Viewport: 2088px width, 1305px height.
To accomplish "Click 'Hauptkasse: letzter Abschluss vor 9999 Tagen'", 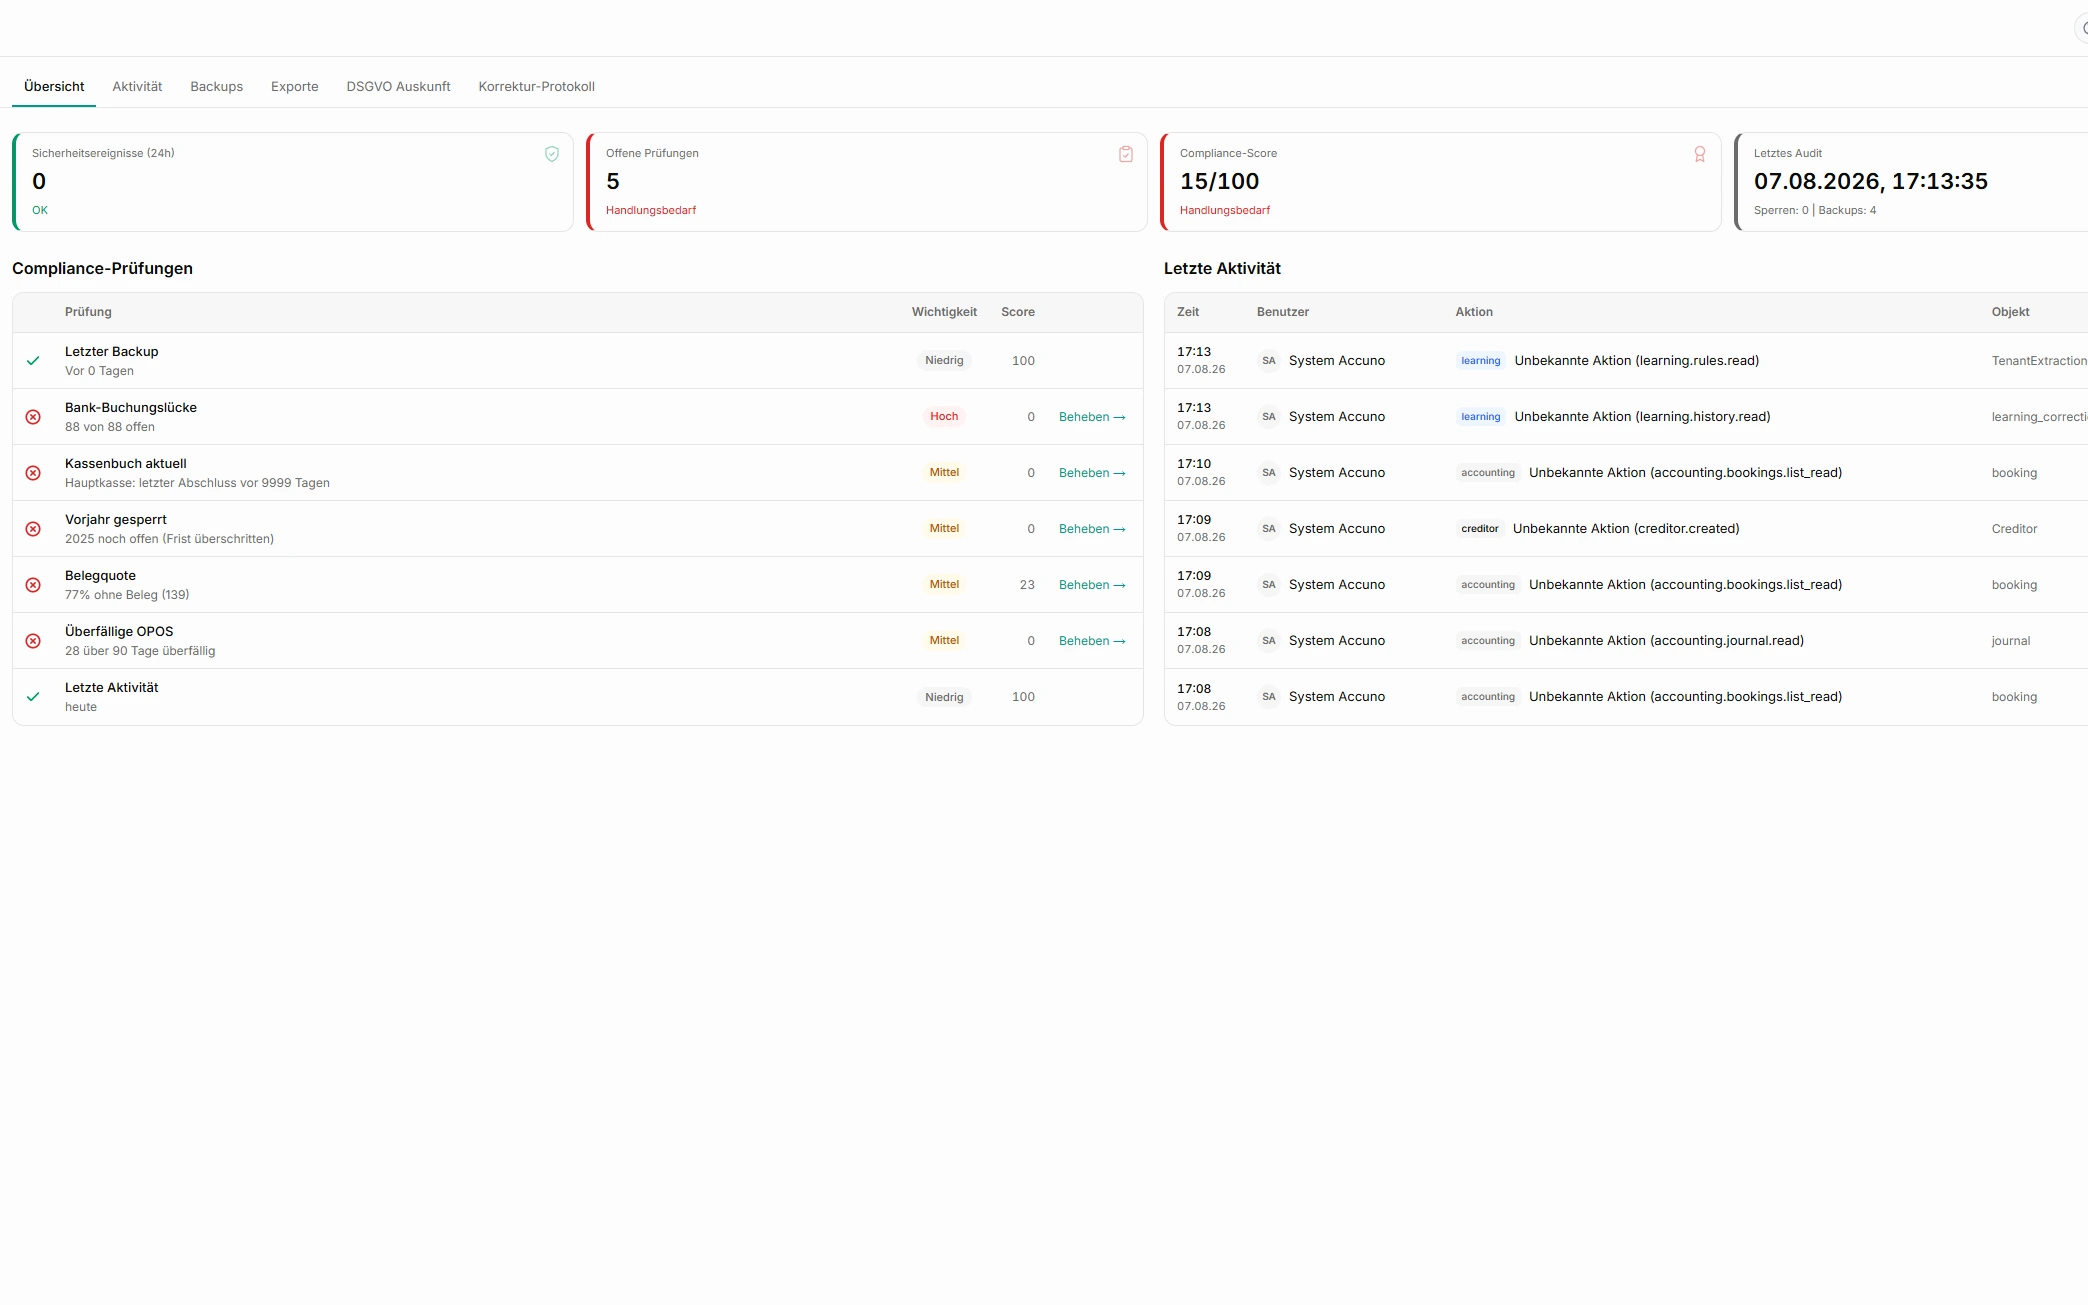I will coord(197,483).
